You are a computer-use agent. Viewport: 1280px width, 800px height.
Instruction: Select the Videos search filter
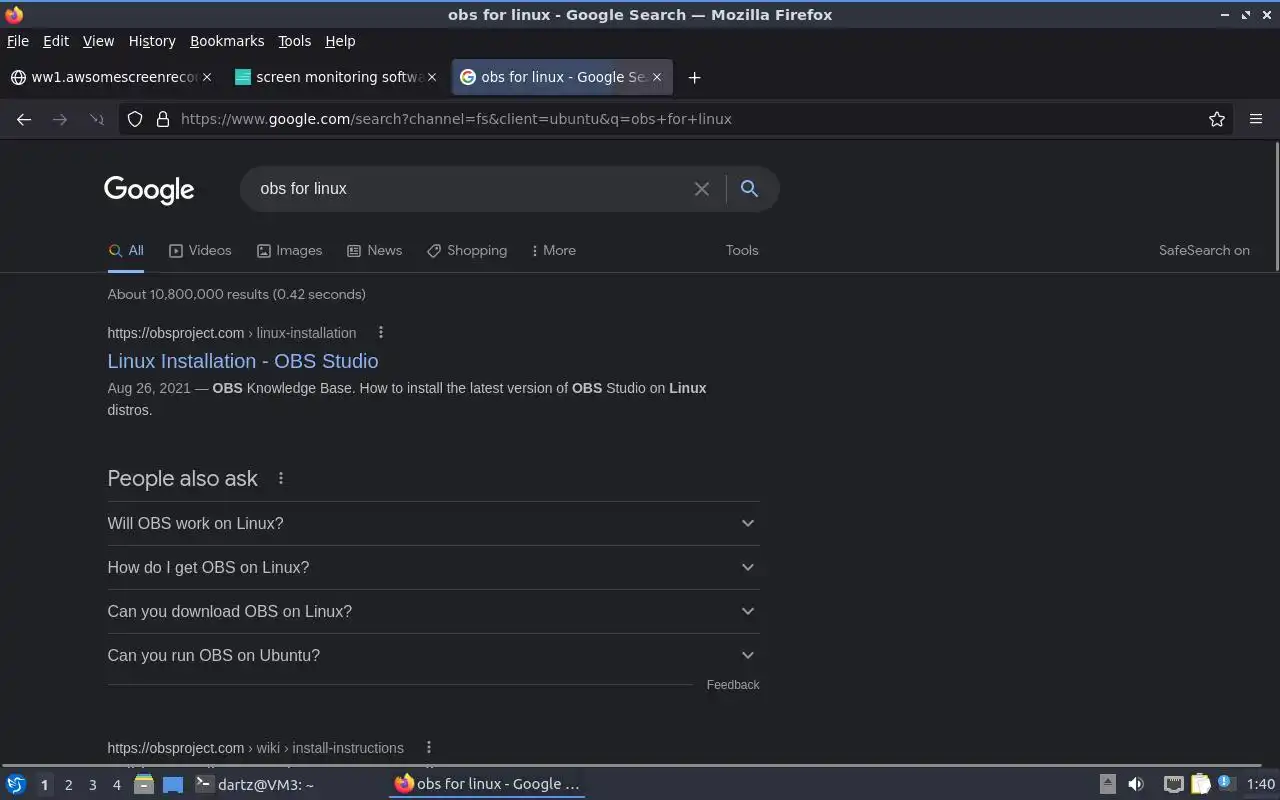coord(200,250)
